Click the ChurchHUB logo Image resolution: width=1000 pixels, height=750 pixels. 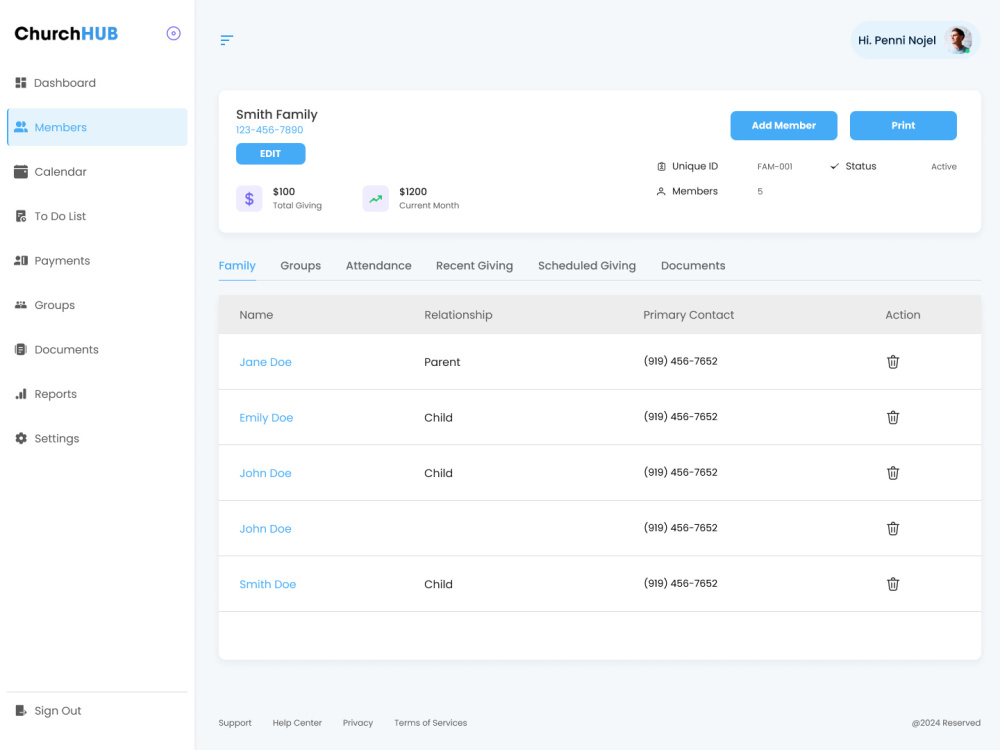click(66, 33)
